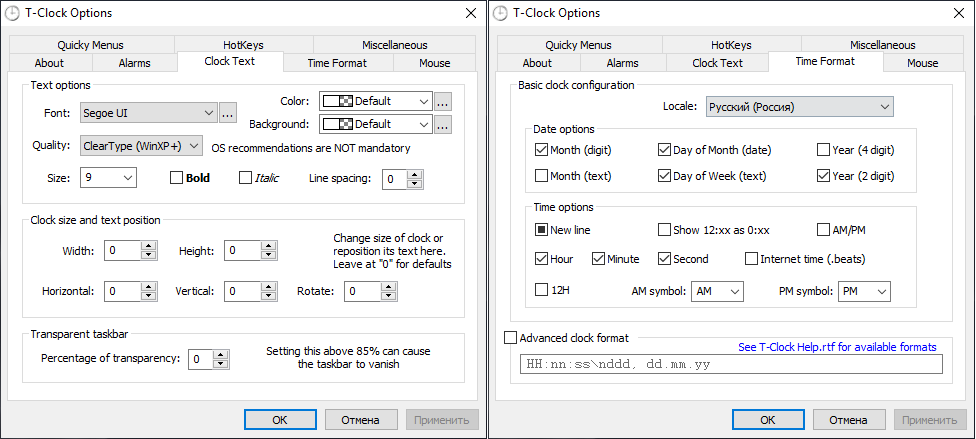This screenshot has height=439, width=976.
Task: Open Mouse tab in left window
Action: [434, 63]
